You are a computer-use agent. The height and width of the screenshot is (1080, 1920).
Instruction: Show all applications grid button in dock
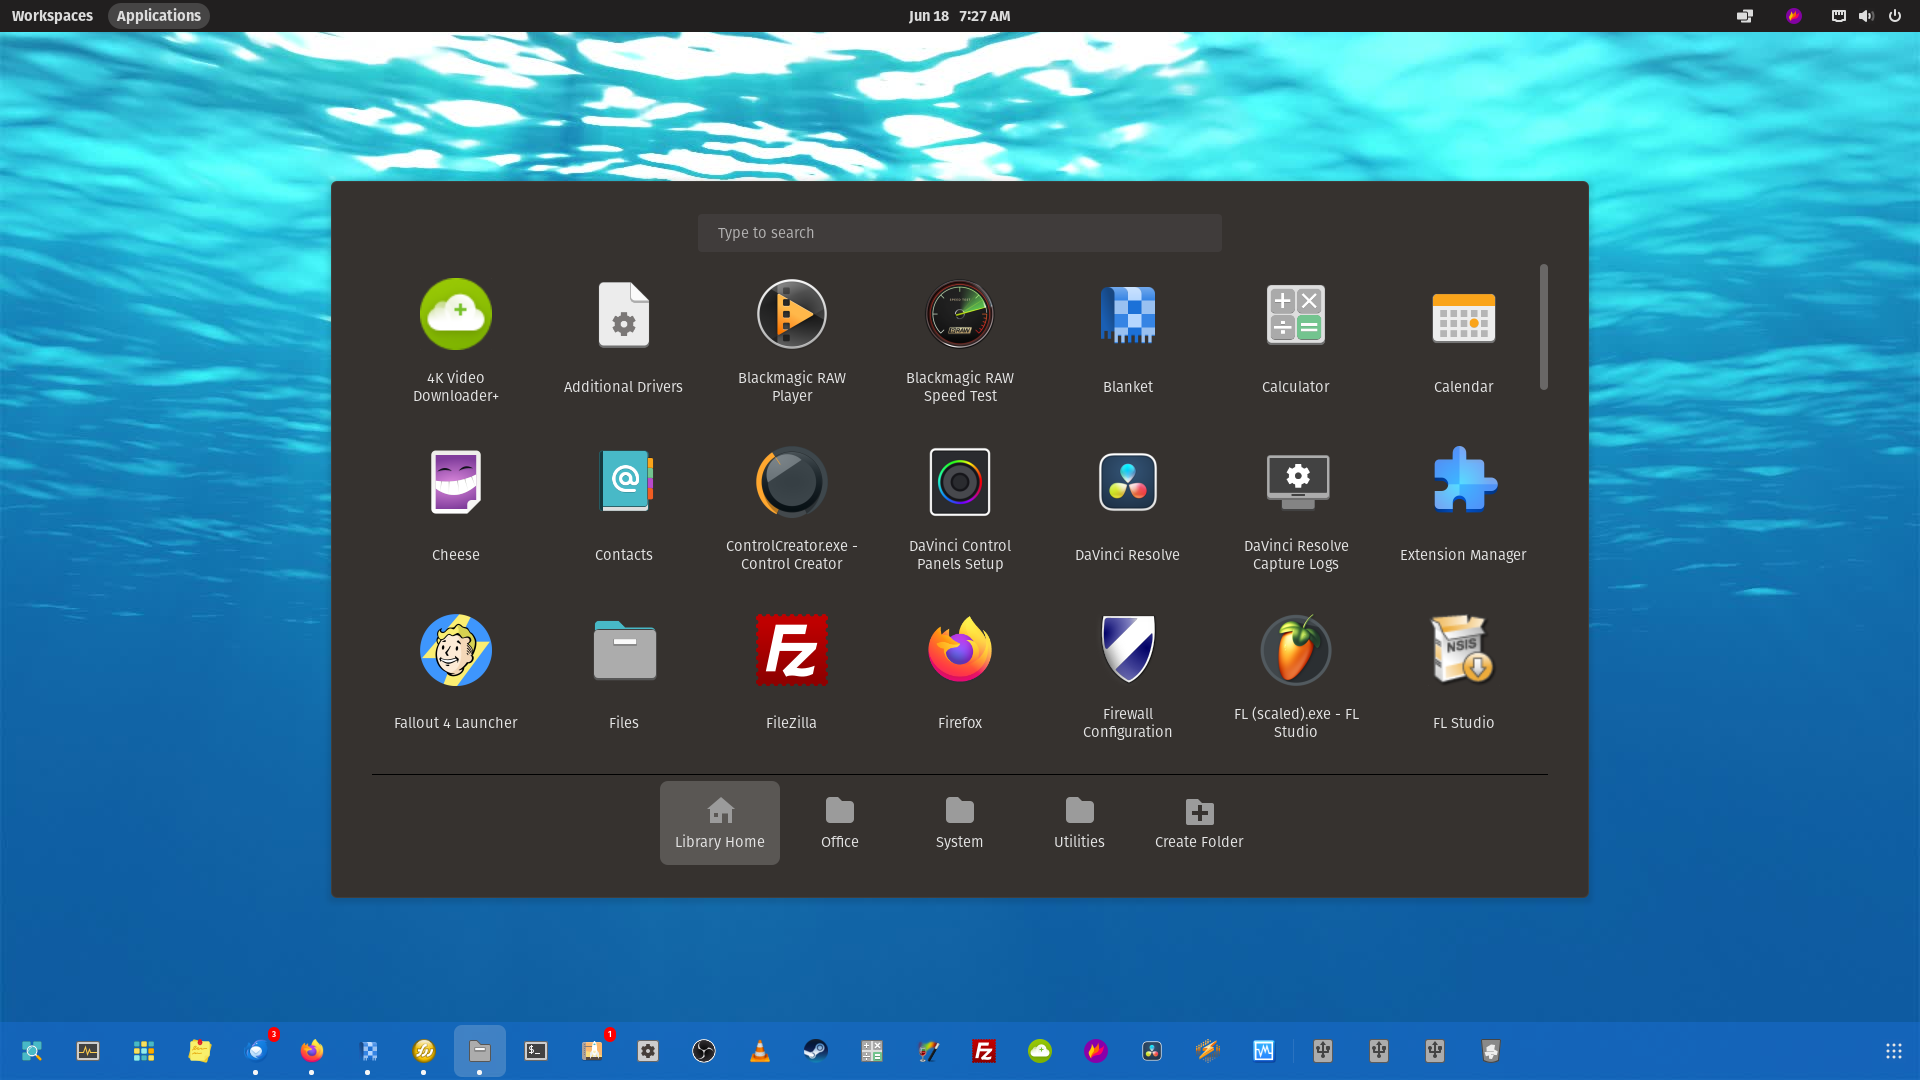tap(1894, 1051)
